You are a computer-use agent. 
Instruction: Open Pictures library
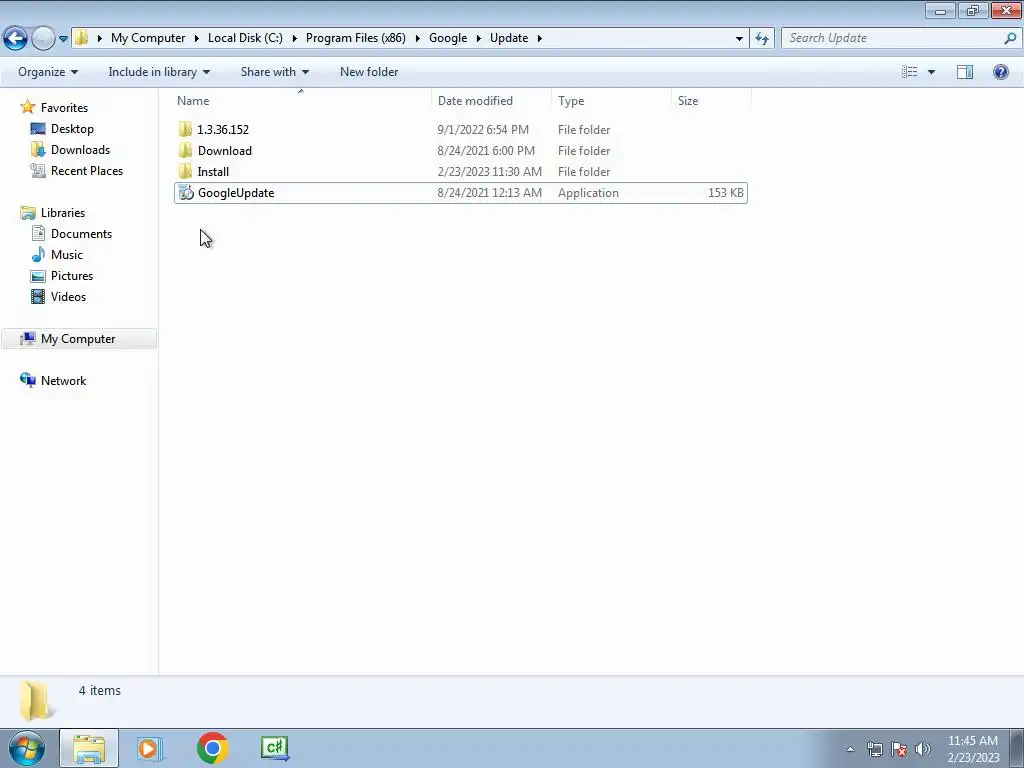pyautogui.click(x=72, y=276)
